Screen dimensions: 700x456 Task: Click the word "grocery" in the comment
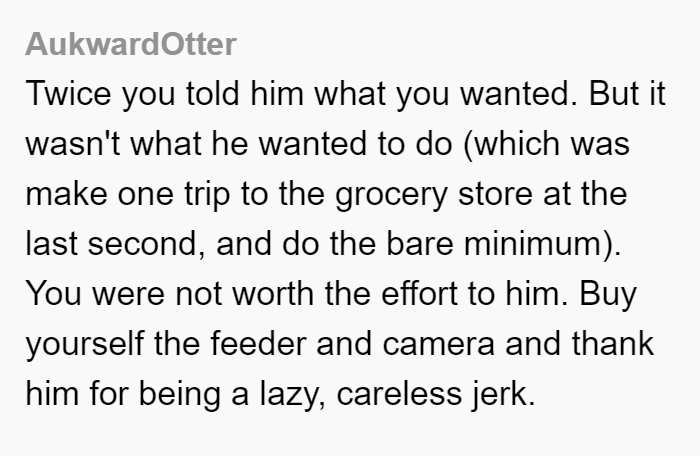(x=391, y=196)
